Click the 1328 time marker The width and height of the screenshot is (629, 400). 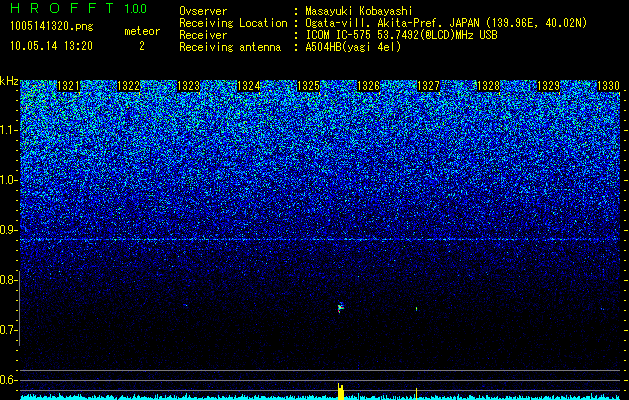(x=489, y=86)
